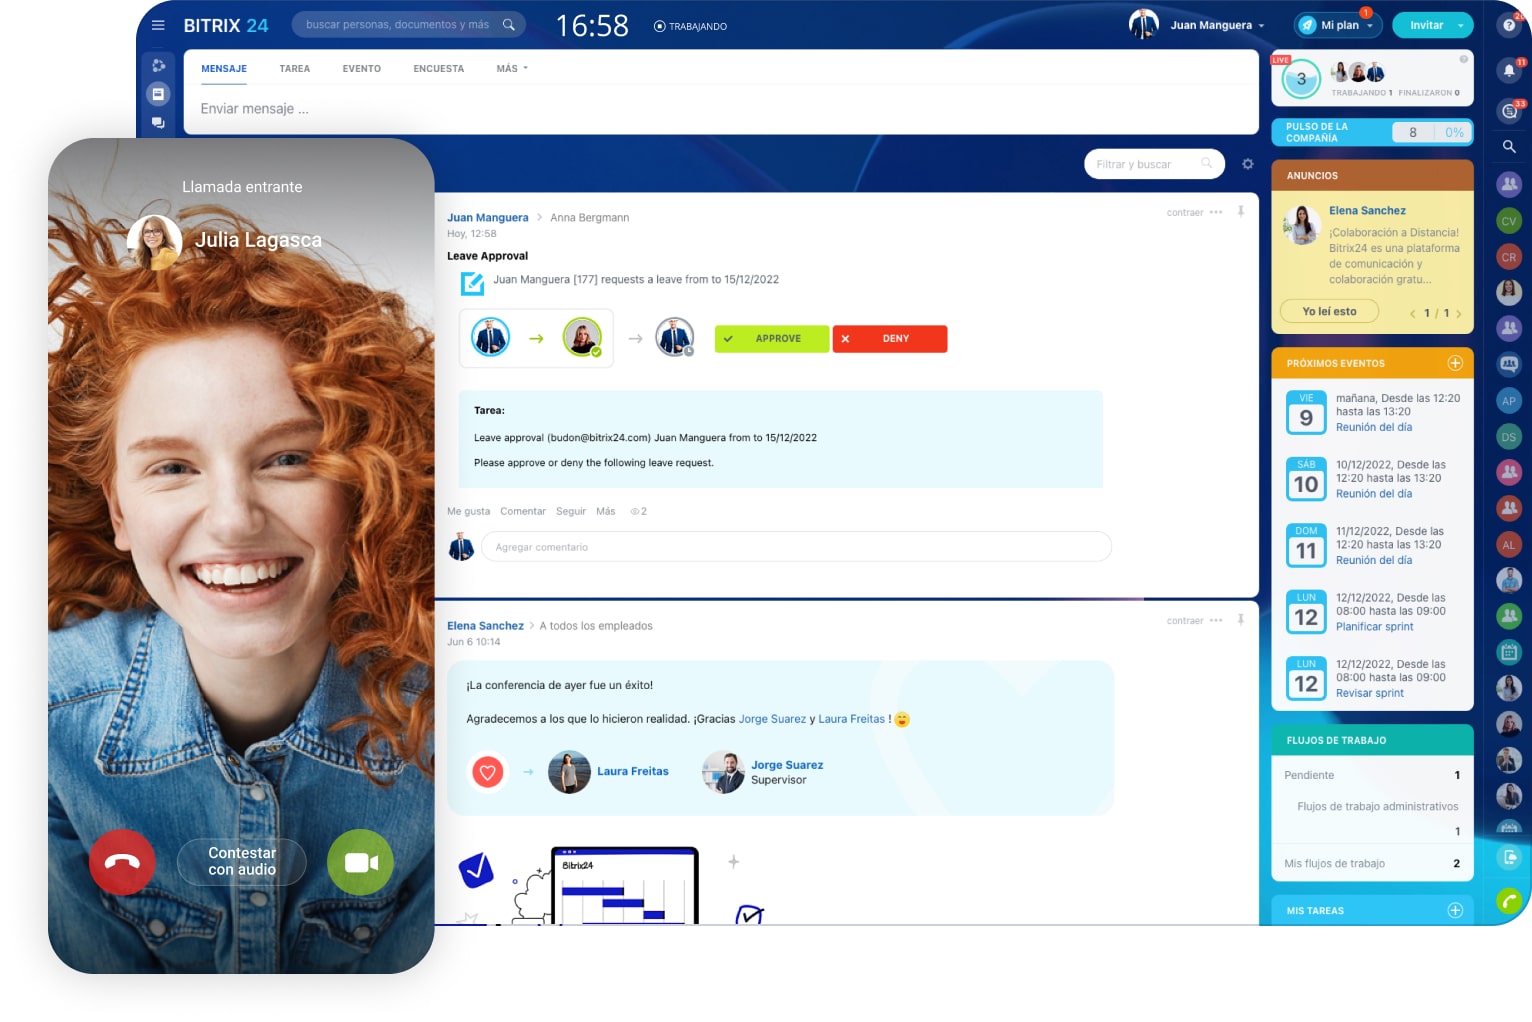Answer call with green video button
The height and width of the screenshot is (1022, 1532).
point(360,862)
